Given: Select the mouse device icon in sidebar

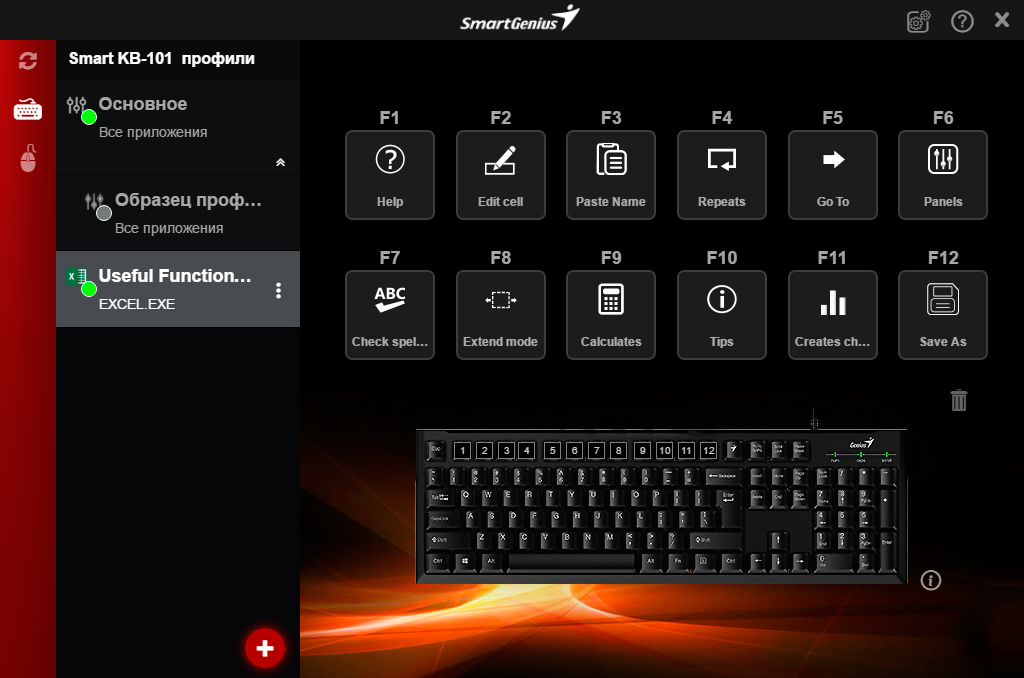Looking at the screenshot, I should coord(28,158).
